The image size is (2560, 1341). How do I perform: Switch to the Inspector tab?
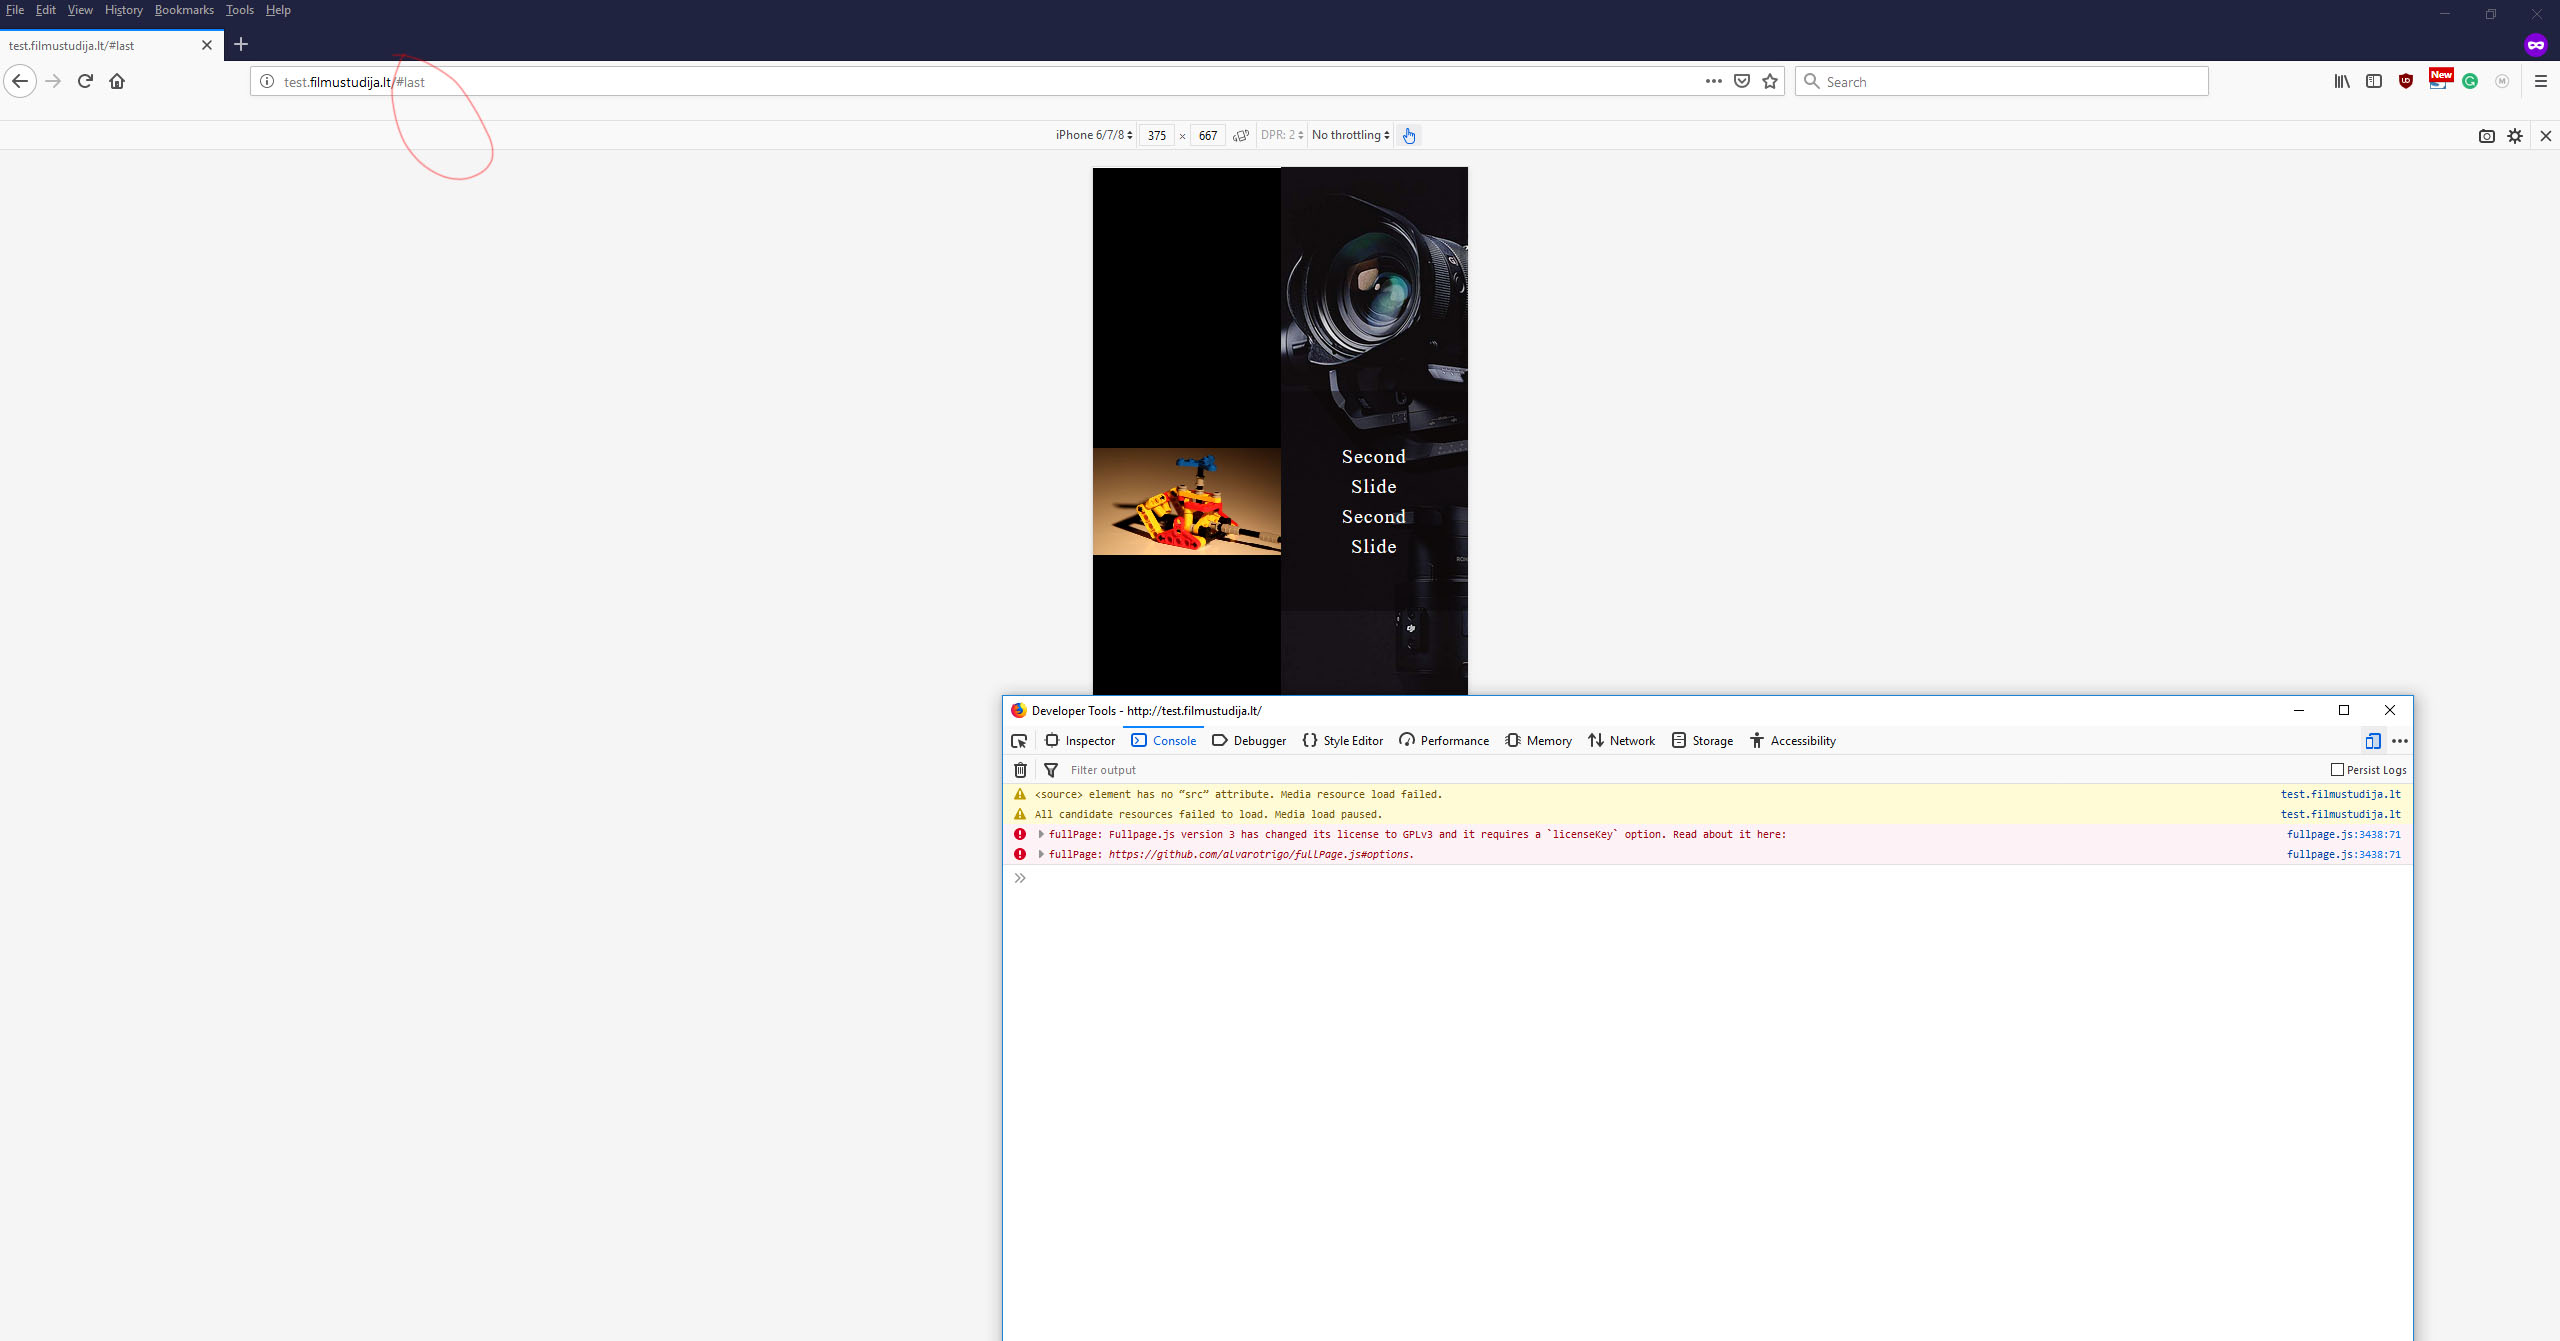1080,741
